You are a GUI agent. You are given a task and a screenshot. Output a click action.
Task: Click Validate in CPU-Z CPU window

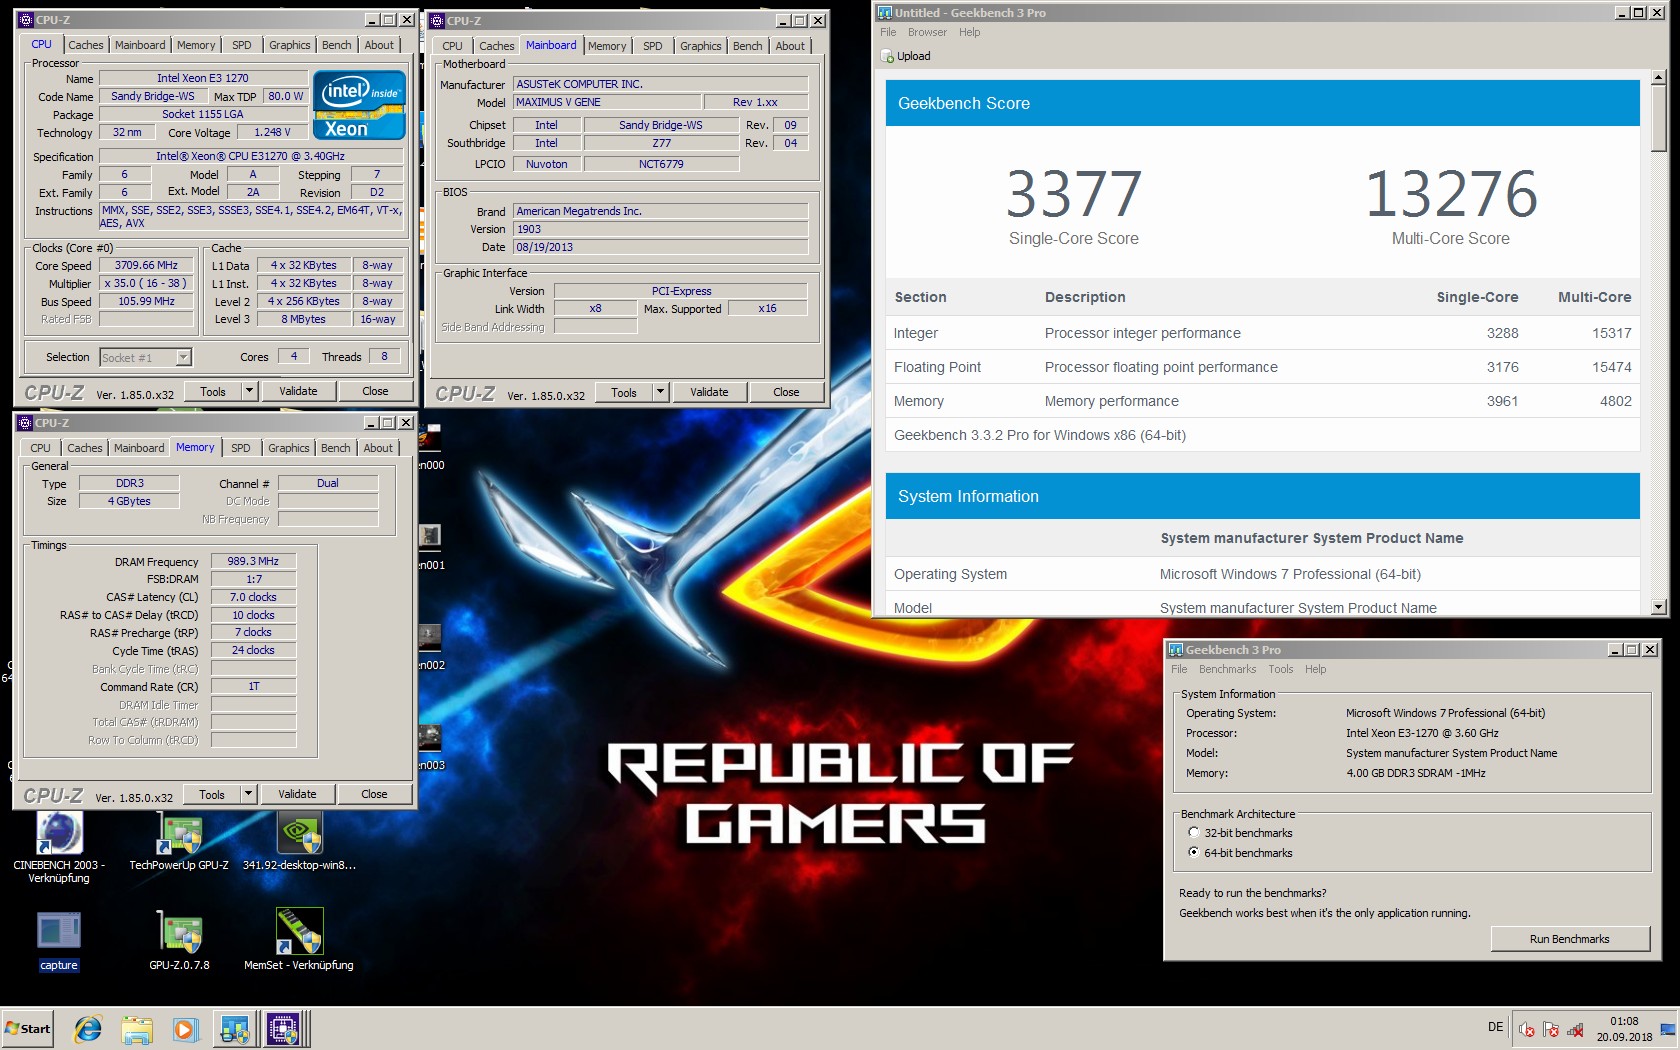click(298, 391)
